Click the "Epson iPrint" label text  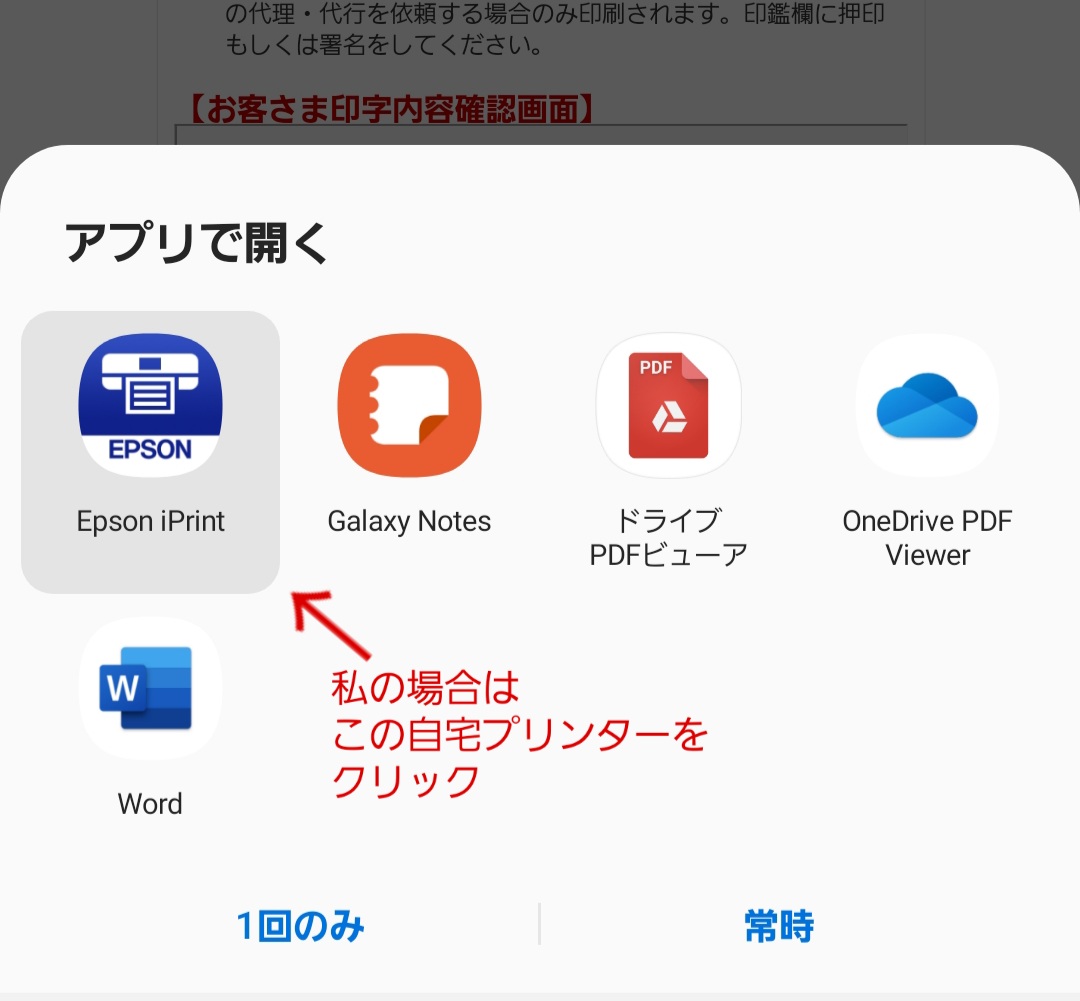[x=150, y=522]
